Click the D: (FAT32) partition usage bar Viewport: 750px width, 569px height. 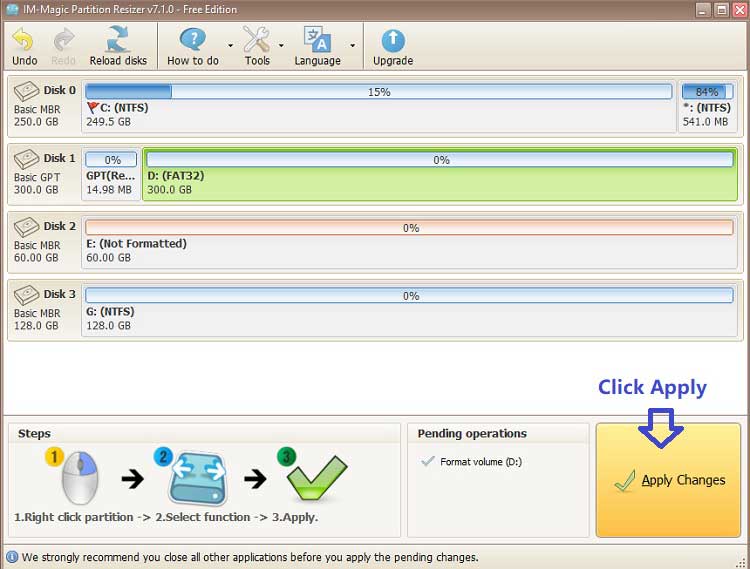[440, 160]
